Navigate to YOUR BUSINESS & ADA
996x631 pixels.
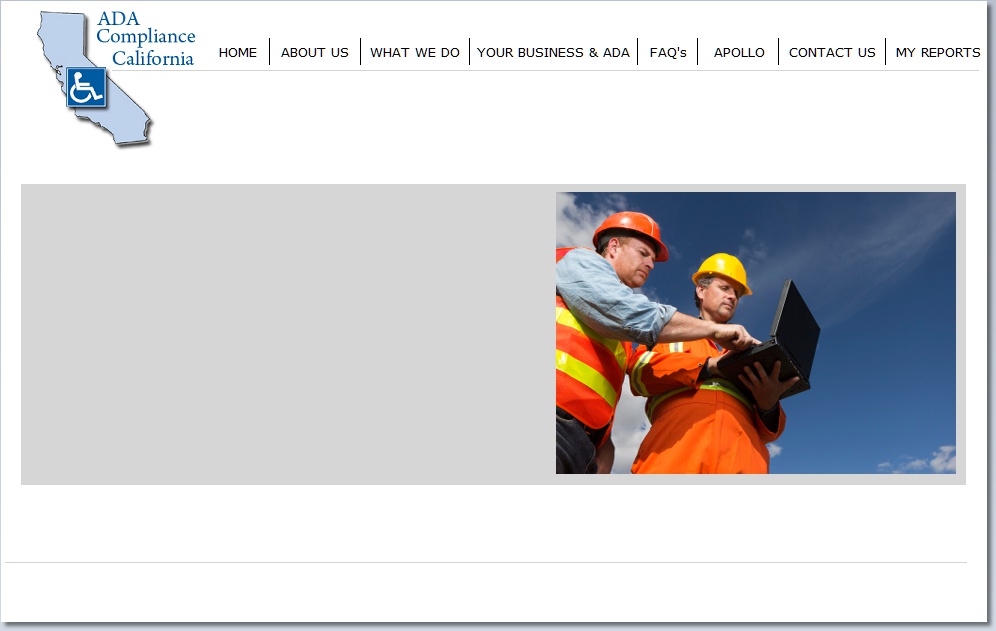point(553,53)
